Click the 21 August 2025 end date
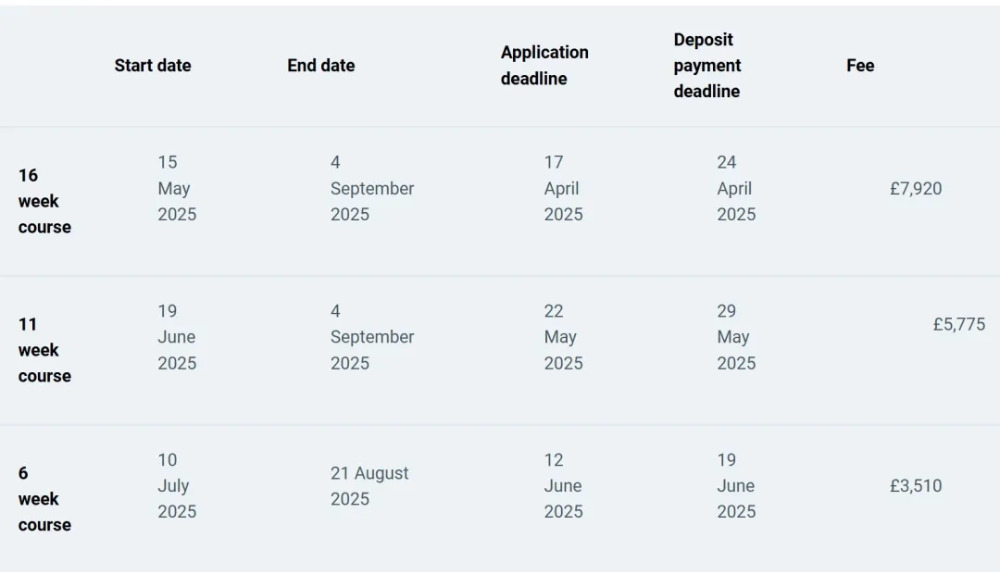This screenshot has height=572, width=1000. [x=369, y=486]
